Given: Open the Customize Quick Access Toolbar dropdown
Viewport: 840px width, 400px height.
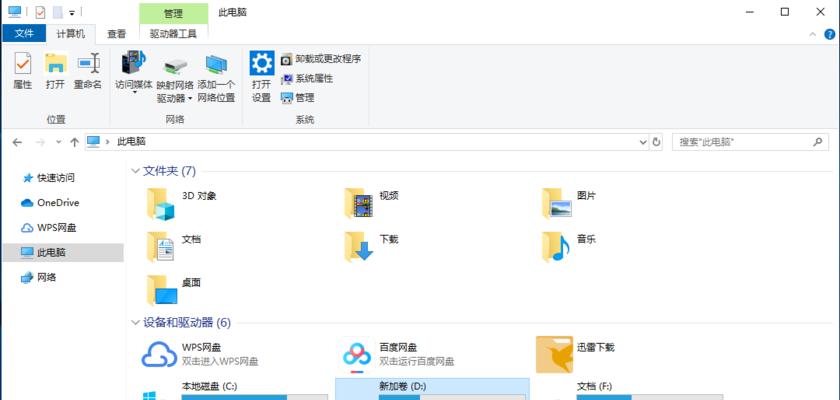Looking at the screenshot, I should point(72,12).
